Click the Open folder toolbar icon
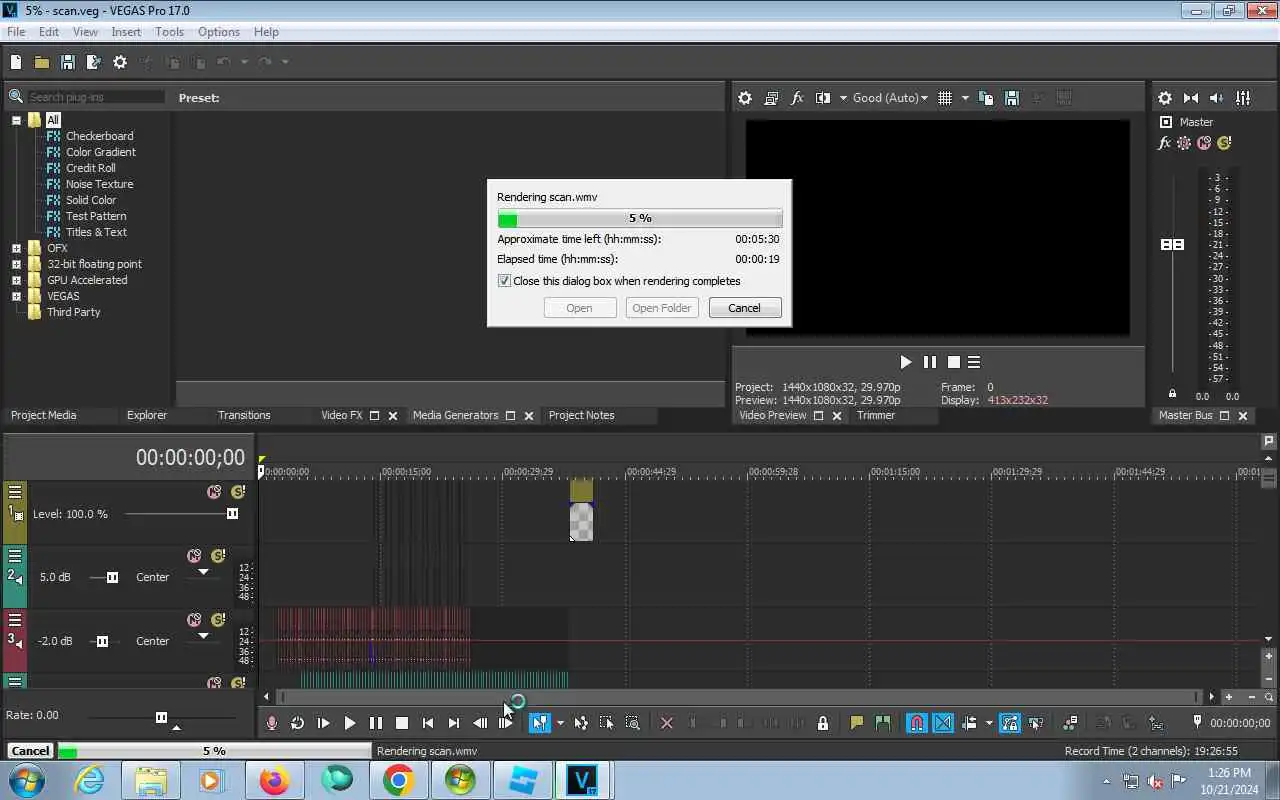1280x800 pixels. pyautogui.click(x=42, y=62)
